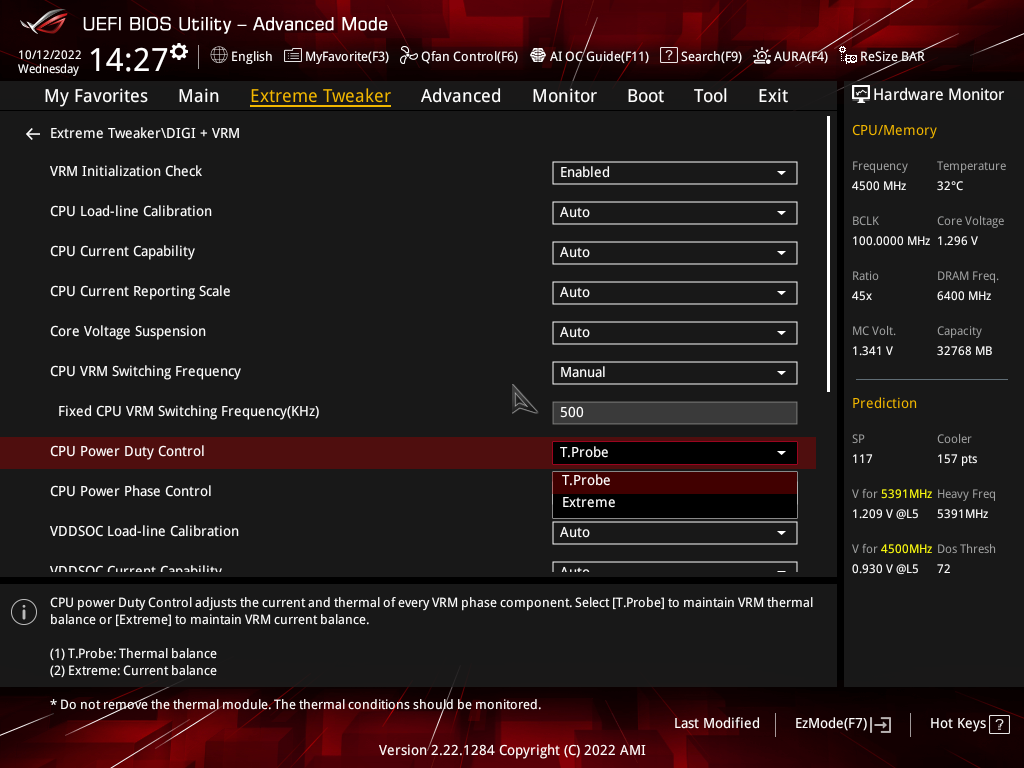
Task: Click the CPU/Memory section heading
Action: (894, 131)
